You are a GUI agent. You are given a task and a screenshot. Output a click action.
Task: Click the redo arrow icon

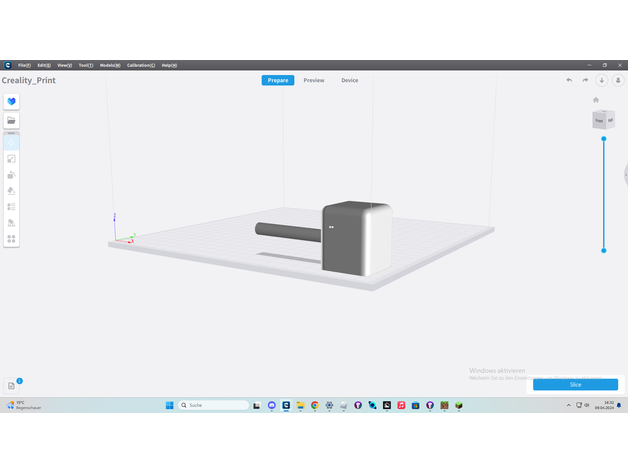click(x=585, y=80)
